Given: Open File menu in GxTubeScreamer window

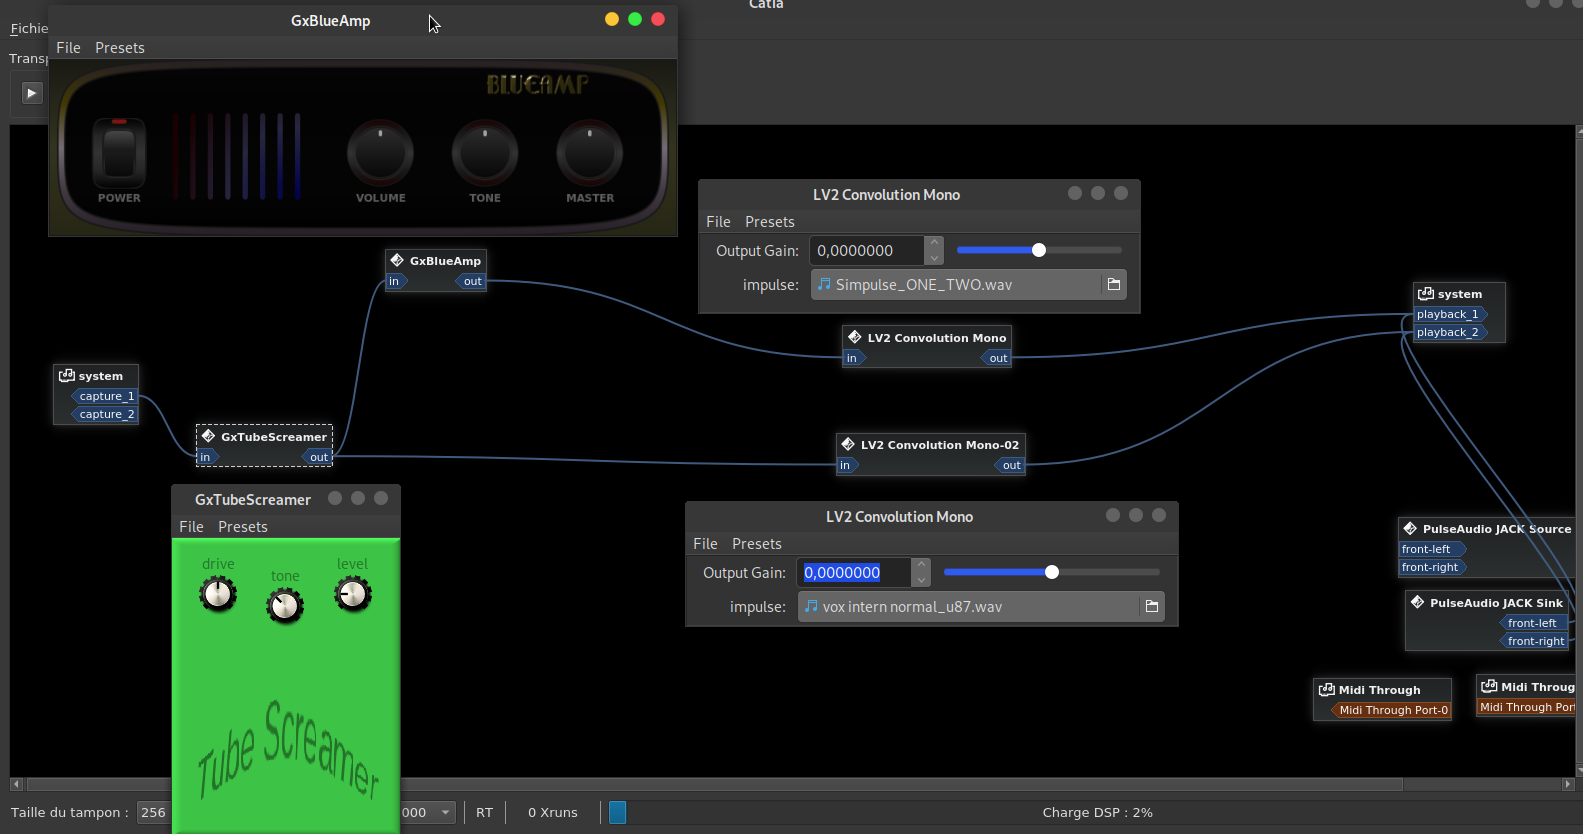Looking at the screenshot, I should coord(191,527).
